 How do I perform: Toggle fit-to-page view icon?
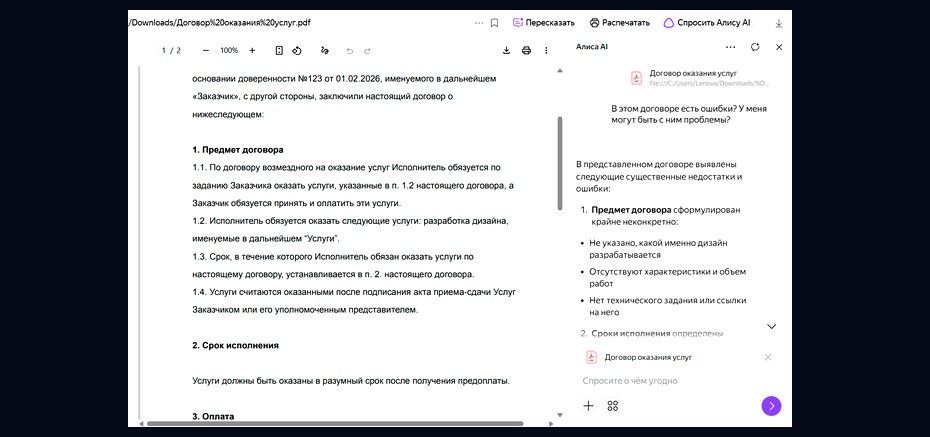pos(279,50)
